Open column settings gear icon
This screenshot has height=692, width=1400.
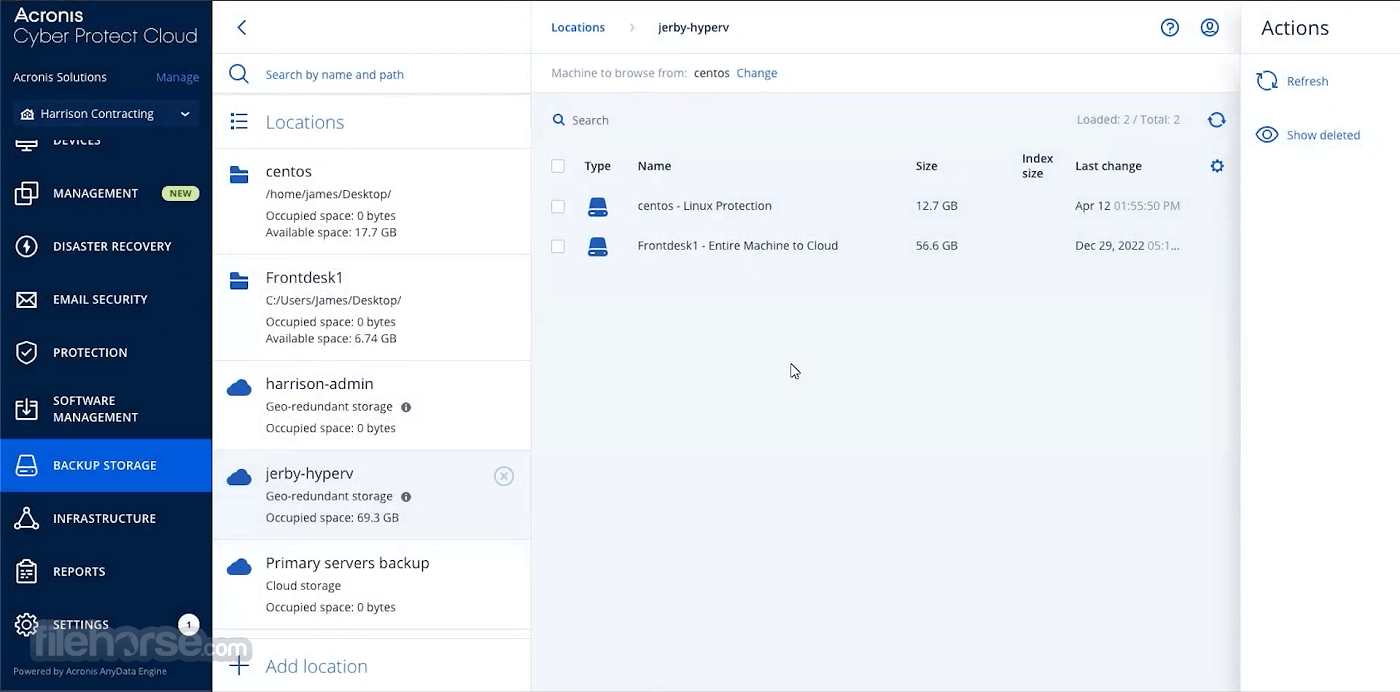pyautogui.click(x=1217, y=166)
